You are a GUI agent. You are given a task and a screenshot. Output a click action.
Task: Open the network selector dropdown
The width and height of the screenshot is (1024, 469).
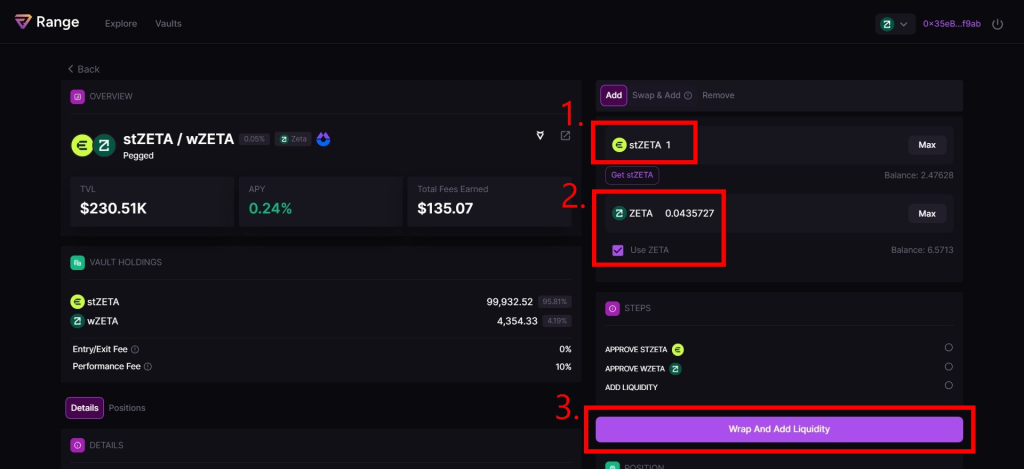pos(895,23)
